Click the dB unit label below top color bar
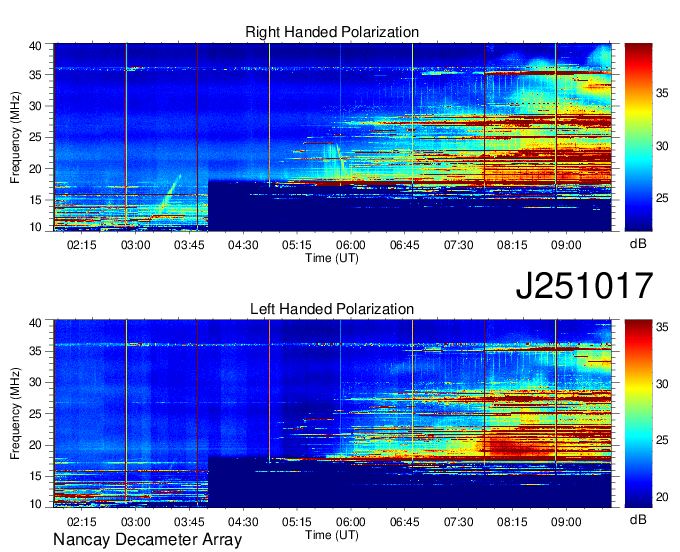680x552 pixels. pyautogui.click(x=638, y=244)
